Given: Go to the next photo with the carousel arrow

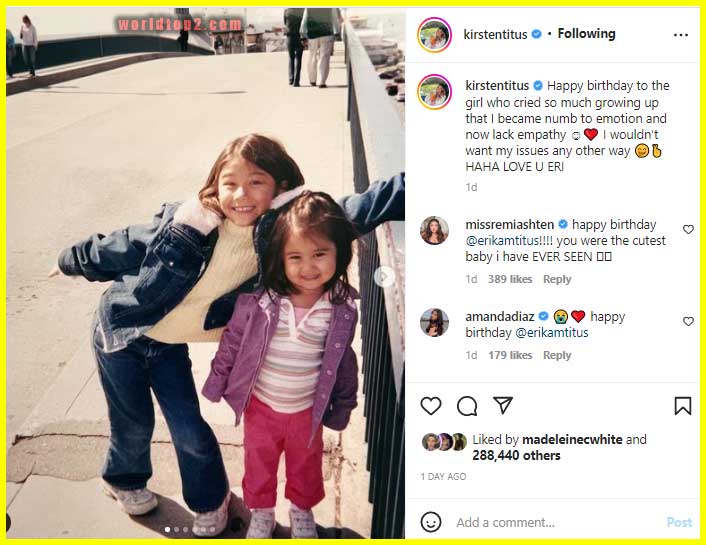Looking at the screenshot, I should click(384, 277).
